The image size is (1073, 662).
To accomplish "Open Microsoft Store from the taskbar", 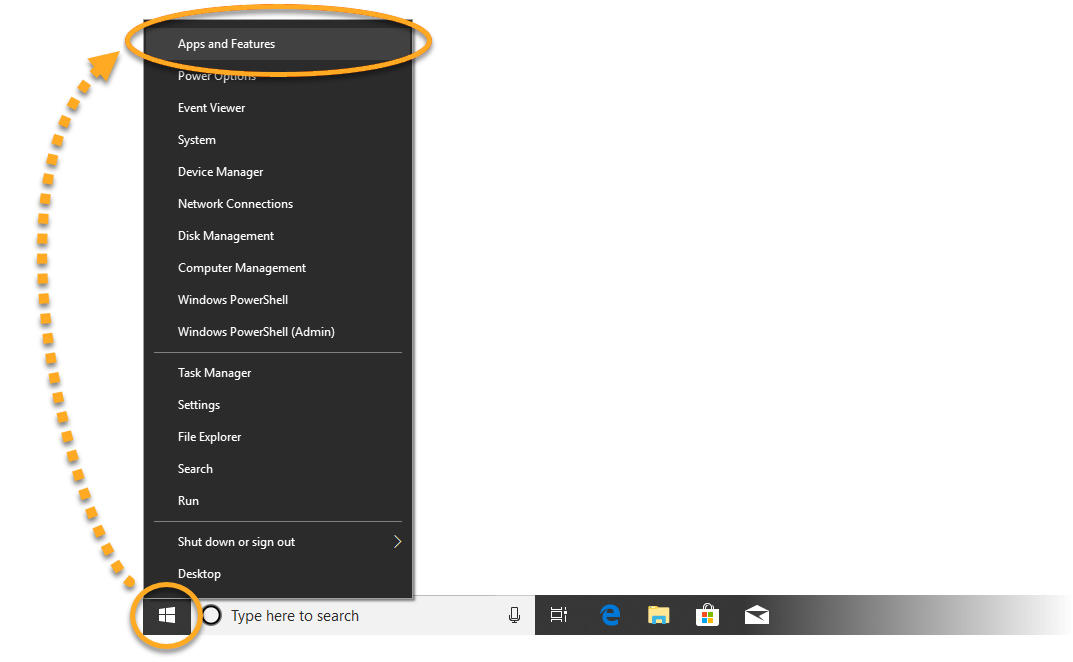I will pos(707,616).
